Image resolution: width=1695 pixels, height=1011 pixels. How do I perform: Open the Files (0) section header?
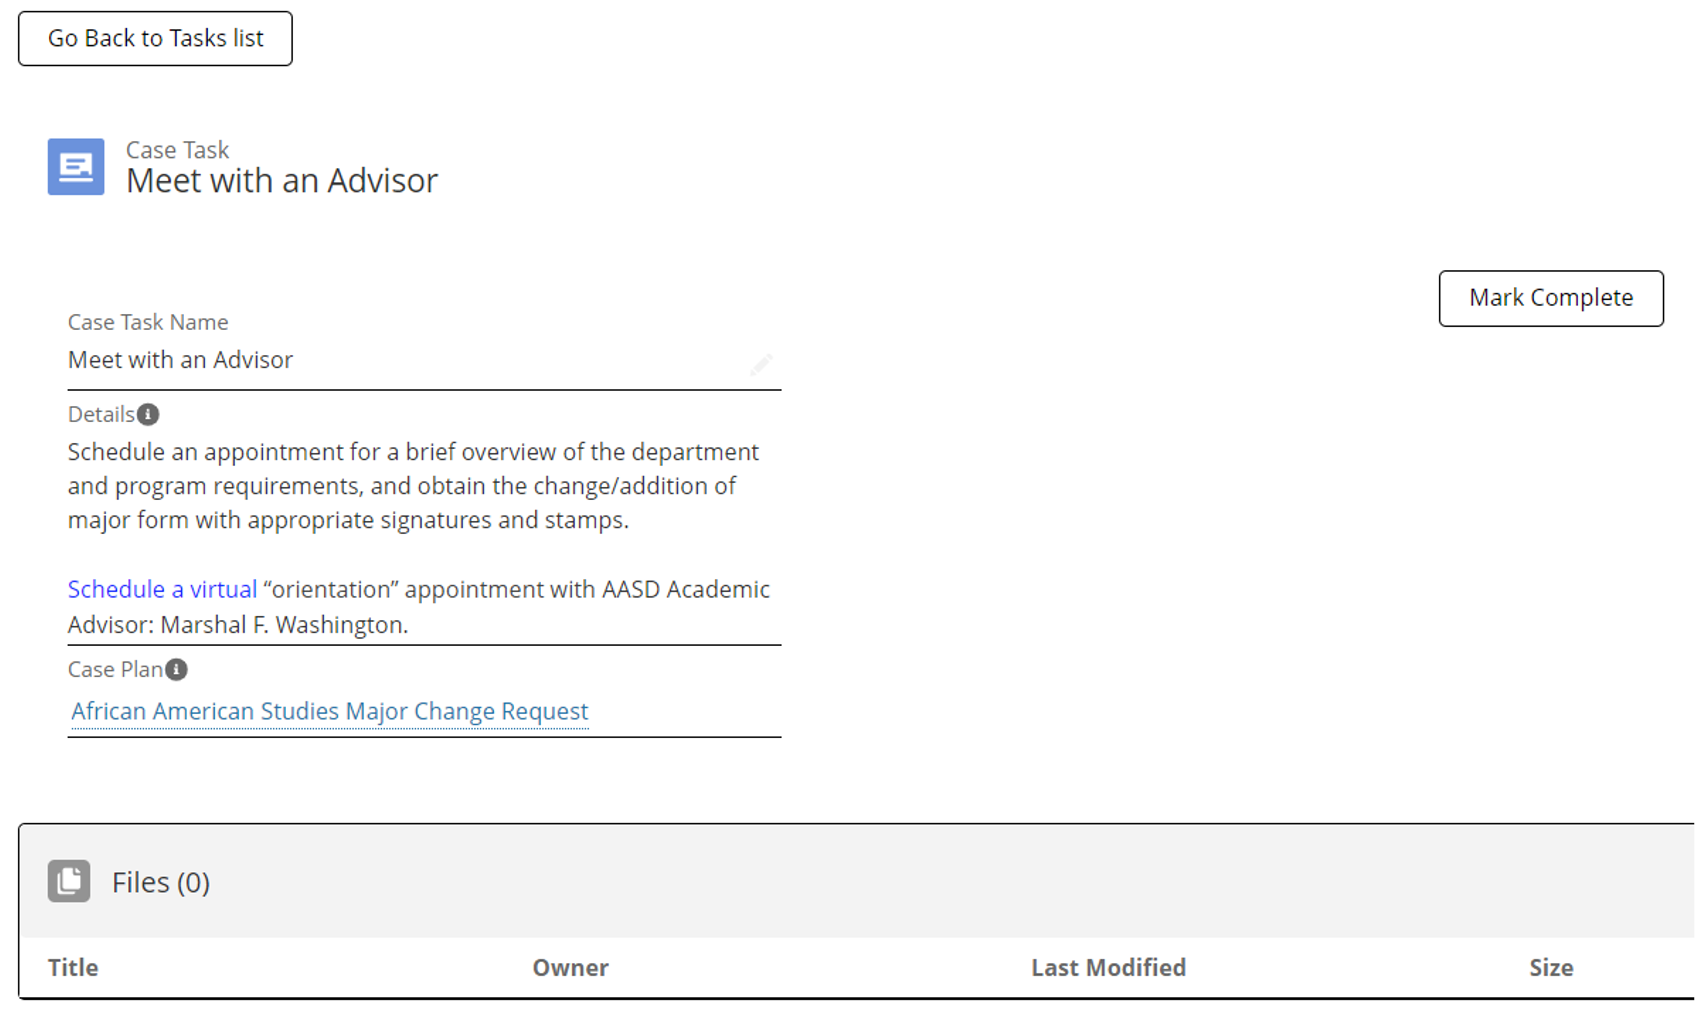(161, 882)
